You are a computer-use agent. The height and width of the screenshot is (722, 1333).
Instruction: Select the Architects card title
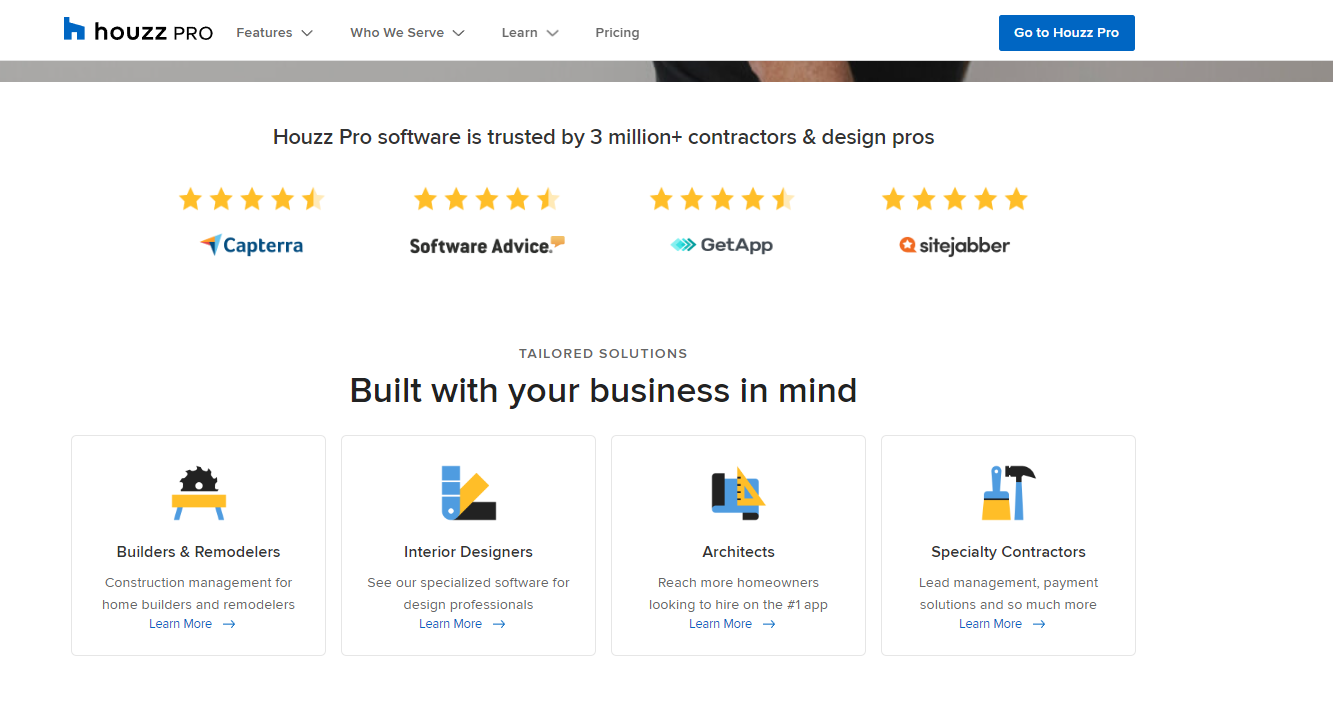[738, 552]
